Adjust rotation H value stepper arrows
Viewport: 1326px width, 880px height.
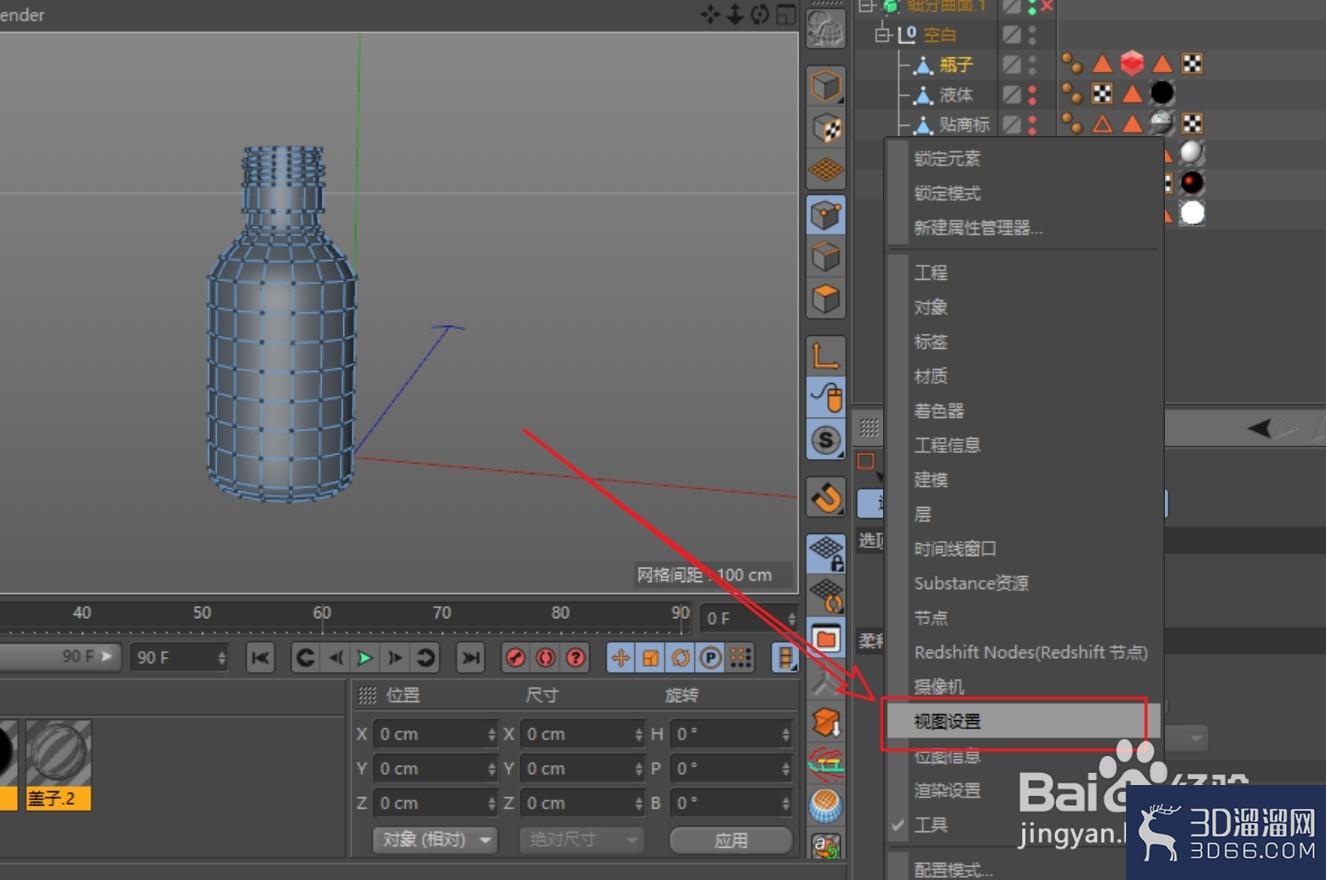[786, 734]
